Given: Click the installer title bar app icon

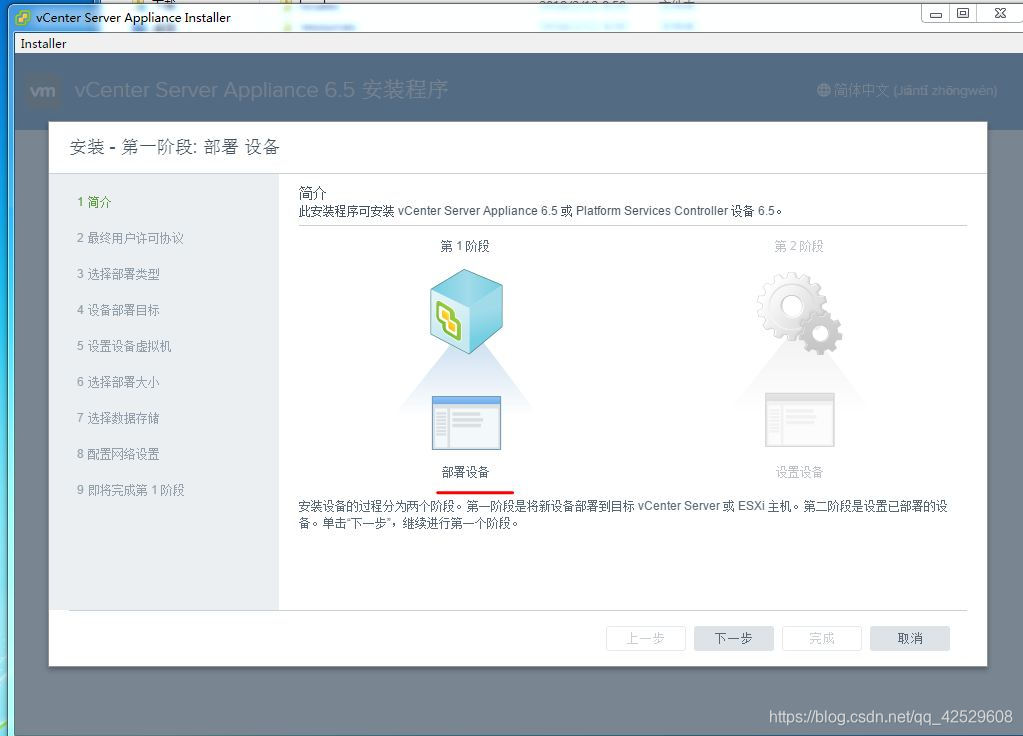Looking at the screenshot, I should point(23,18).
